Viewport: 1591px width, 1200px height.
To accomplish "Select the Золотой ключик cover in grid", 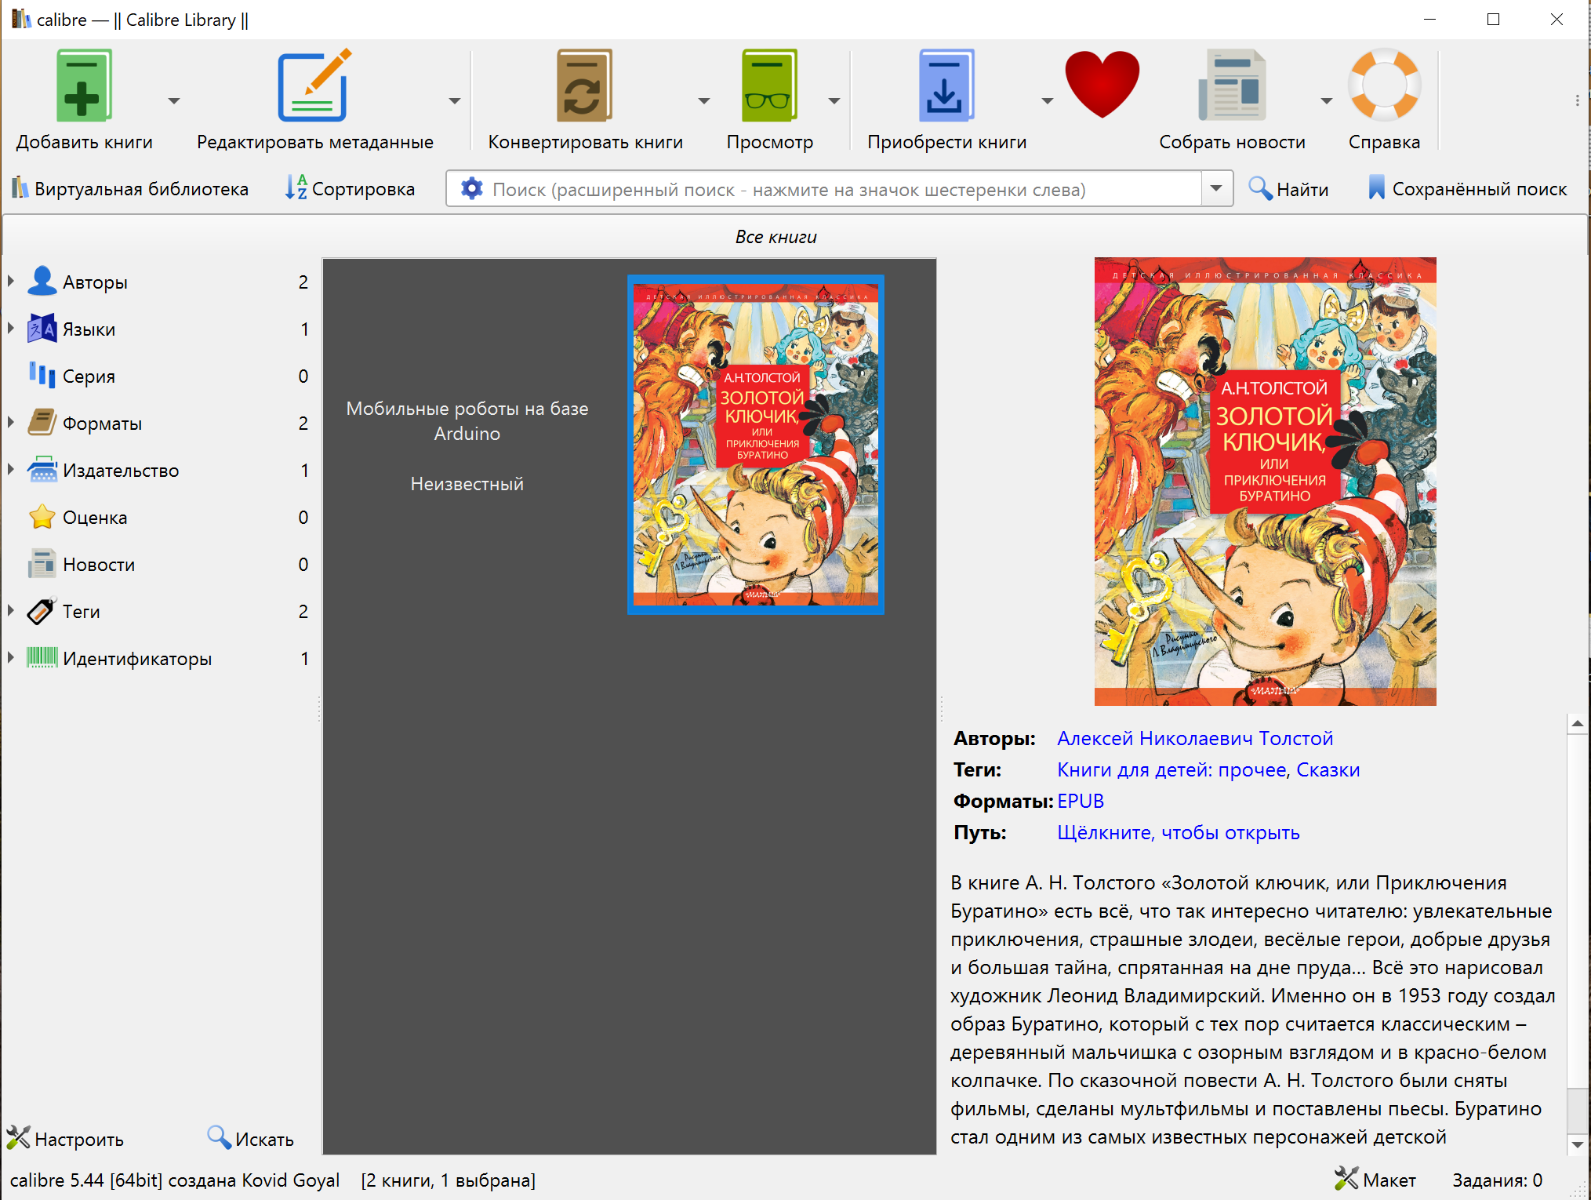I will pos(756,444).
